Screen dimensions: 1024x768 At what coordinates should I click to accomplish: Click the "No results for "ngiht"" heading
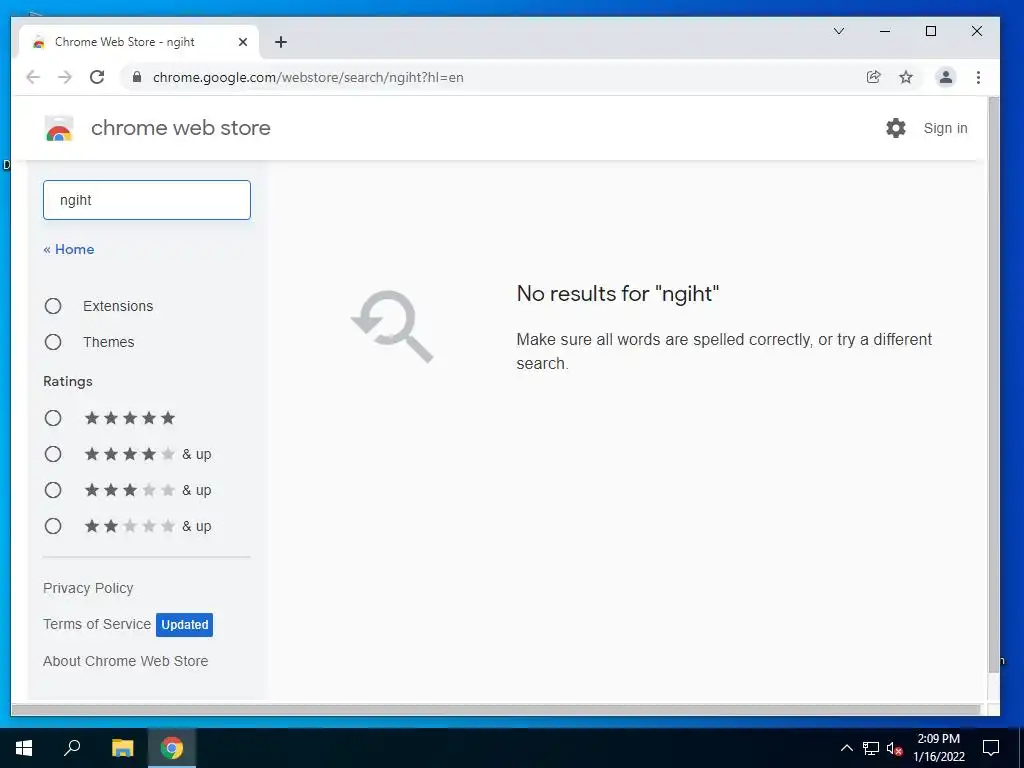(618, 294)
